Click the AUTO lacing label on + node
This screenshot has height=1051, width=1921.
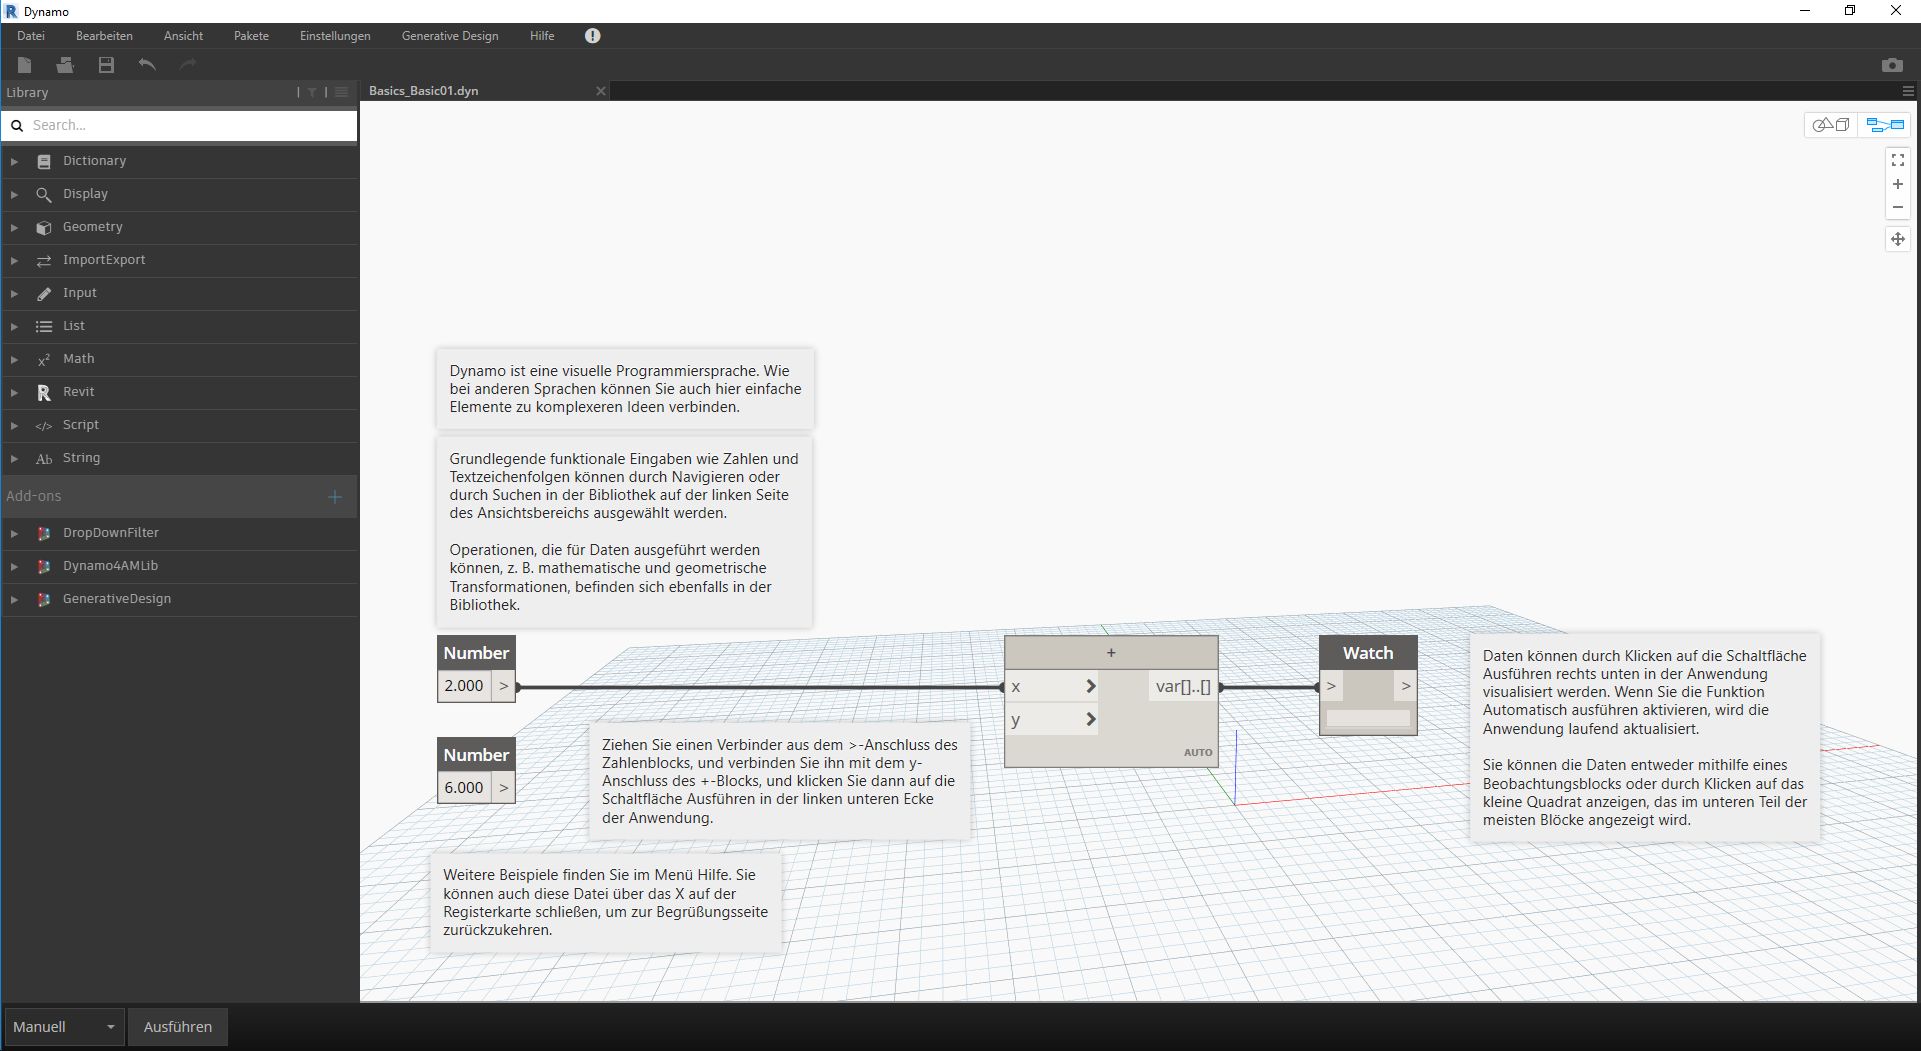pyautogui.click(x=1198, y=752)
